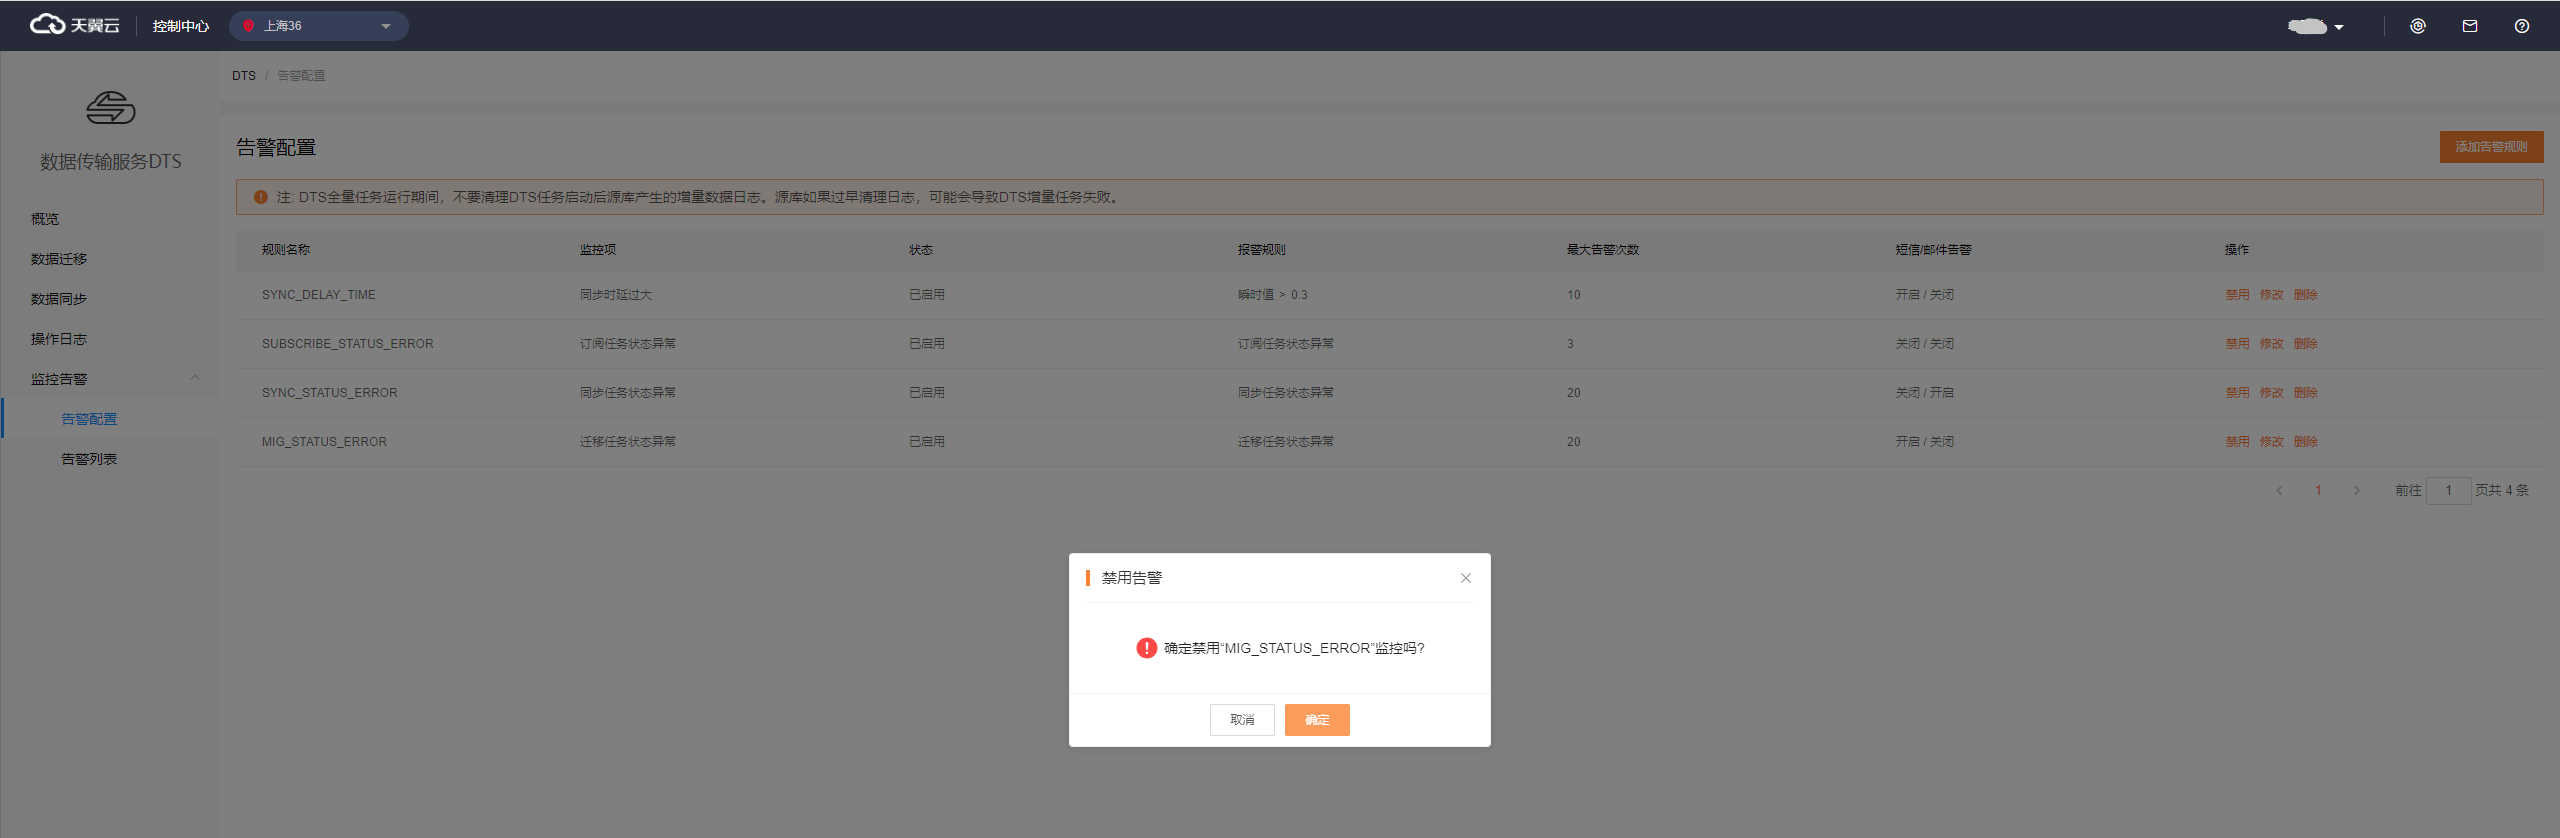Go to next page arrow

coord(2357,490)
